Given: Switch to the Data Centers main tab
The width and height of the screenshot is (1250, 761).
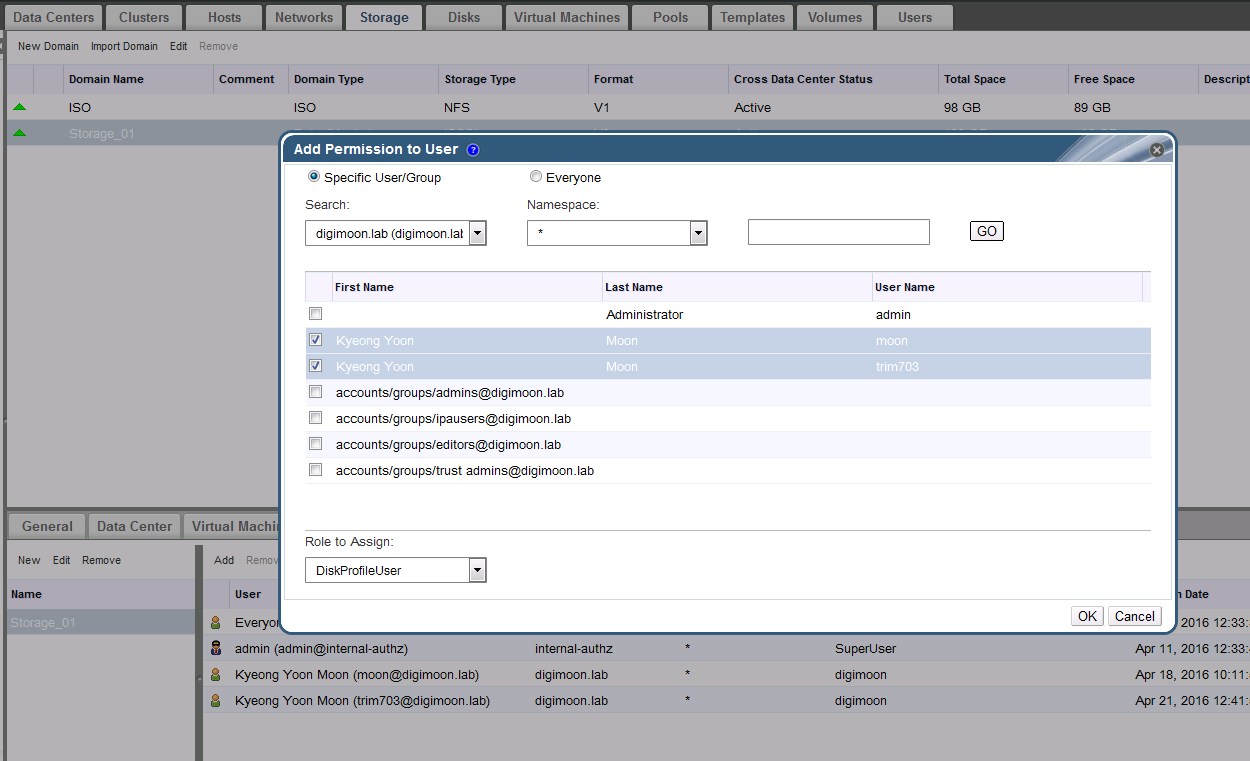Looking at the screenshot, I should pyautogui.click(x=54, y=17).
